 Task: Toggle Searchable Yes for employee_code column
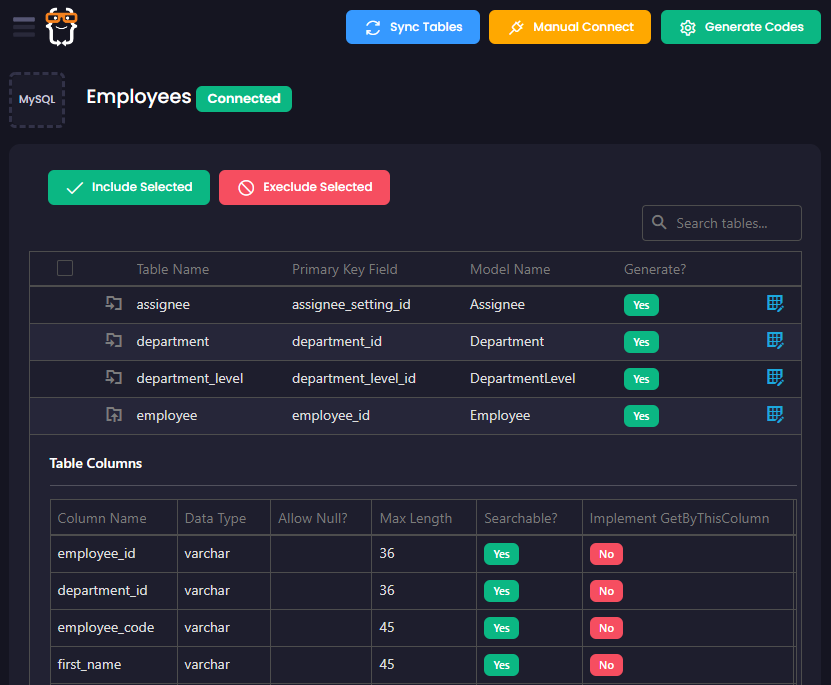[x=501, y=628]
